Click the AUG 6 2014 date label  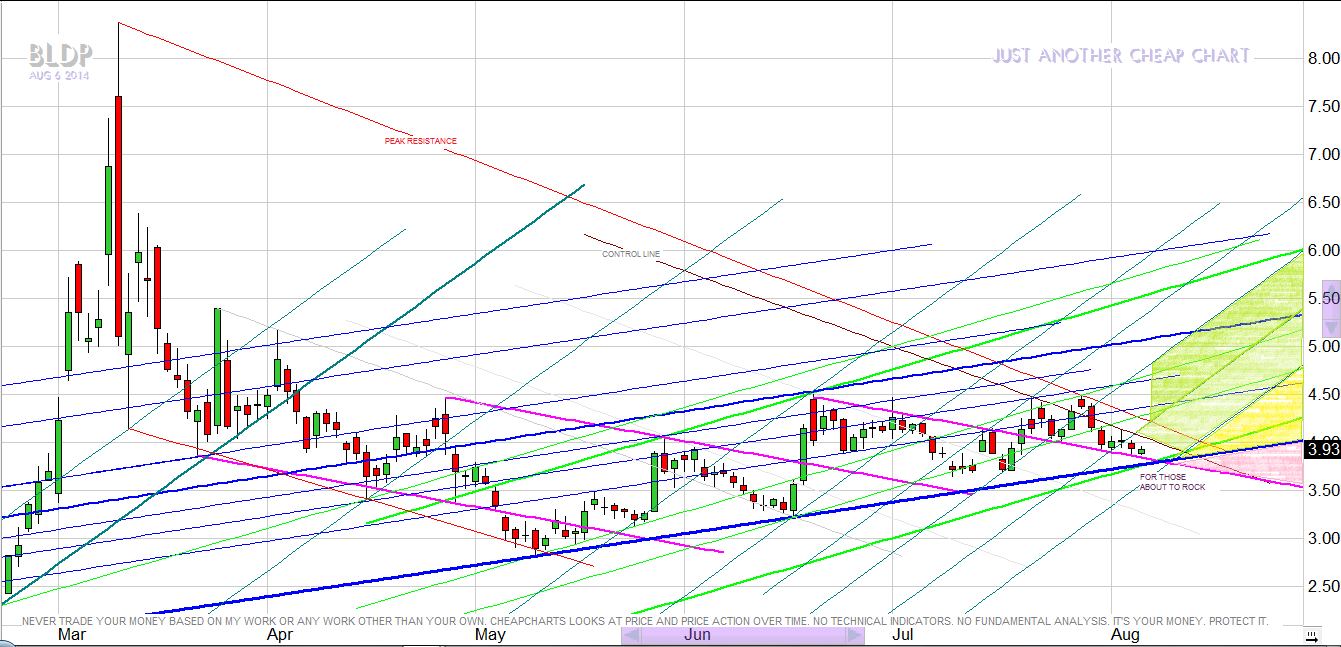(58, 75)
